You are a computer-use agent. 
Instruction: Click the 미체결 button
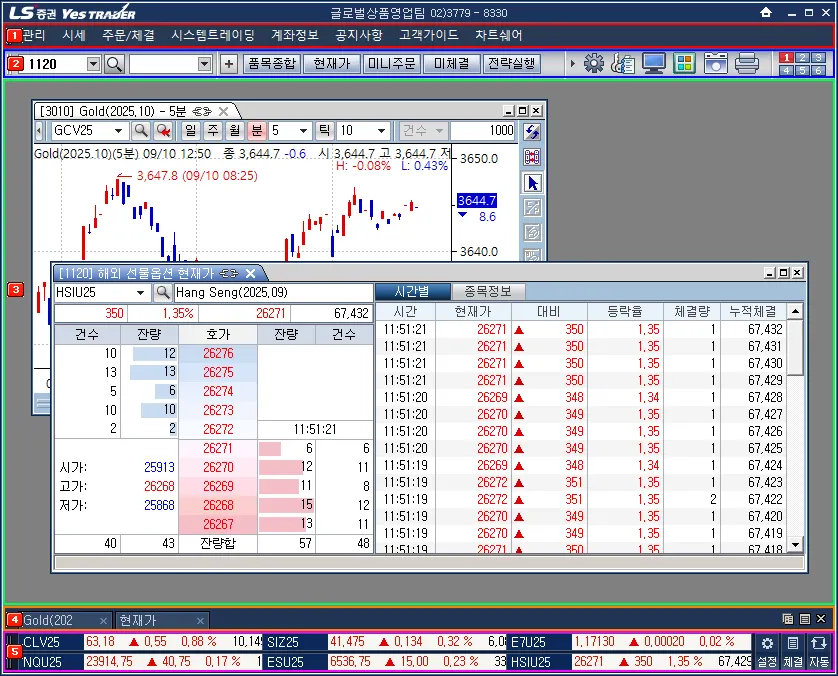coord(451,64)
